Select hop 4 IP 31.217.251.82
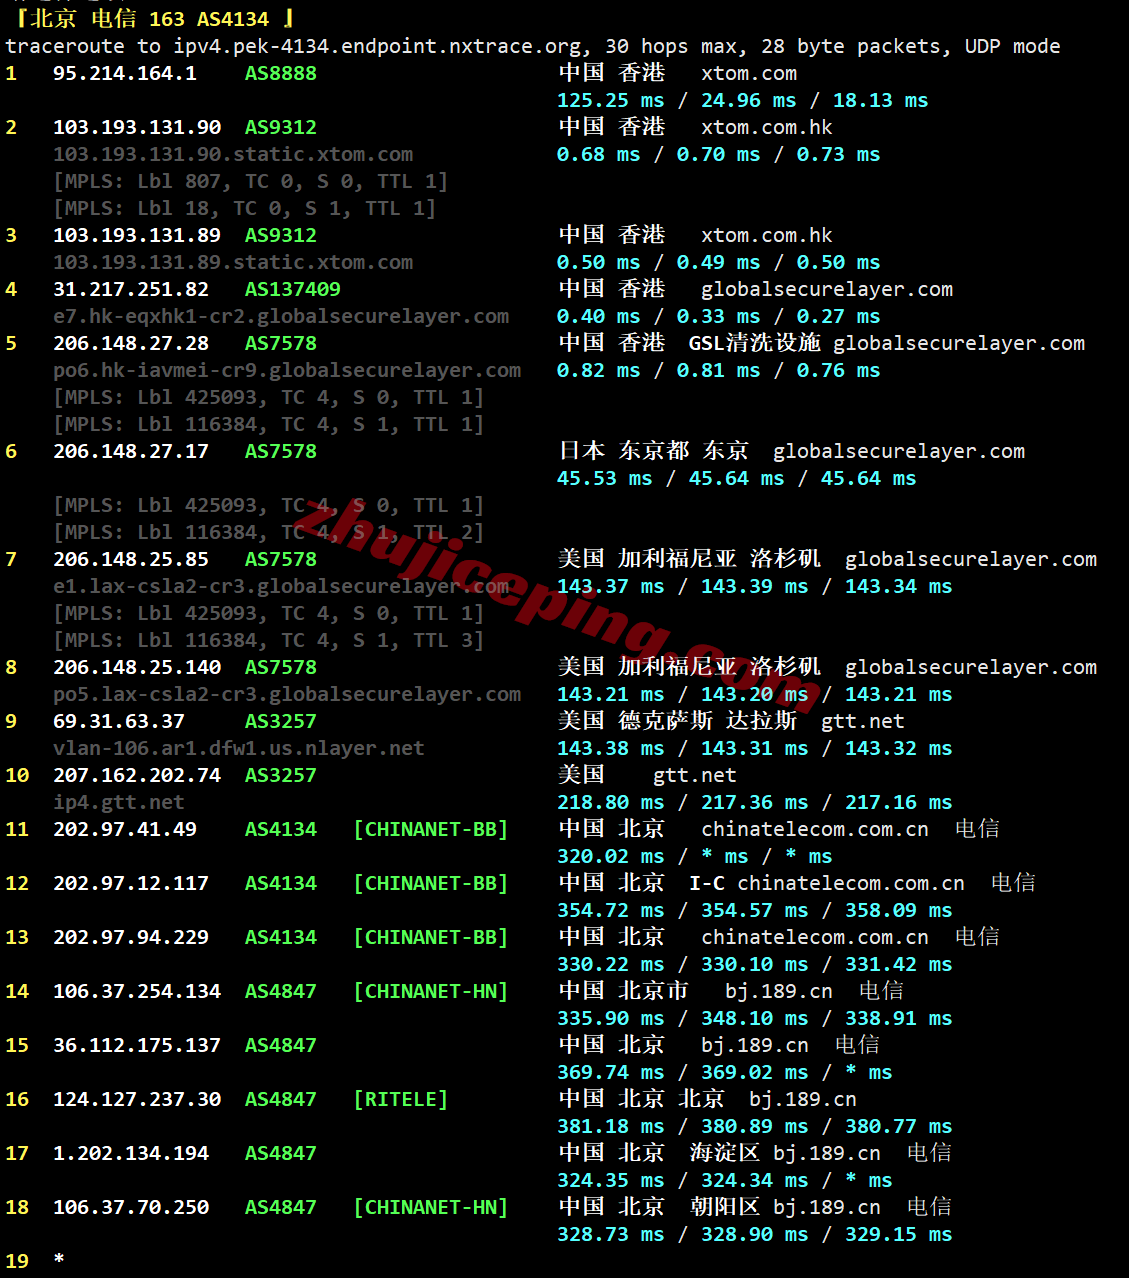Viewport: 1129px width, 1278px height. pos(131,289)
